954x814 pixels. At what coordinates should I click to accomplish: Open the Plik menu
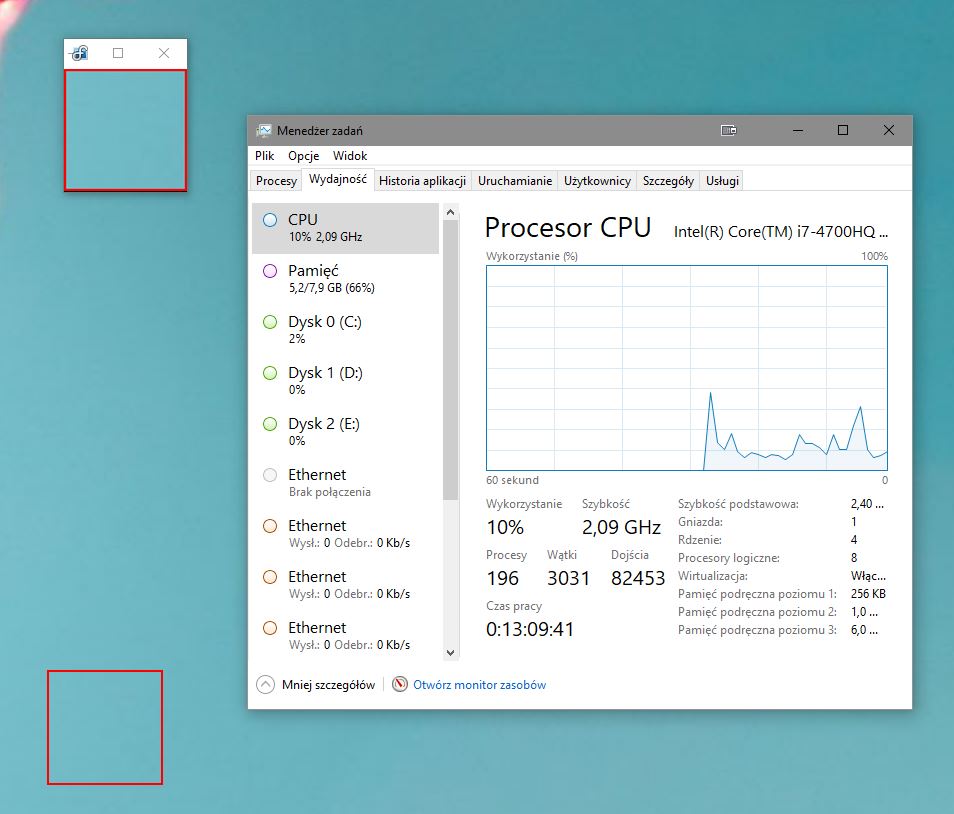(265, 156)
